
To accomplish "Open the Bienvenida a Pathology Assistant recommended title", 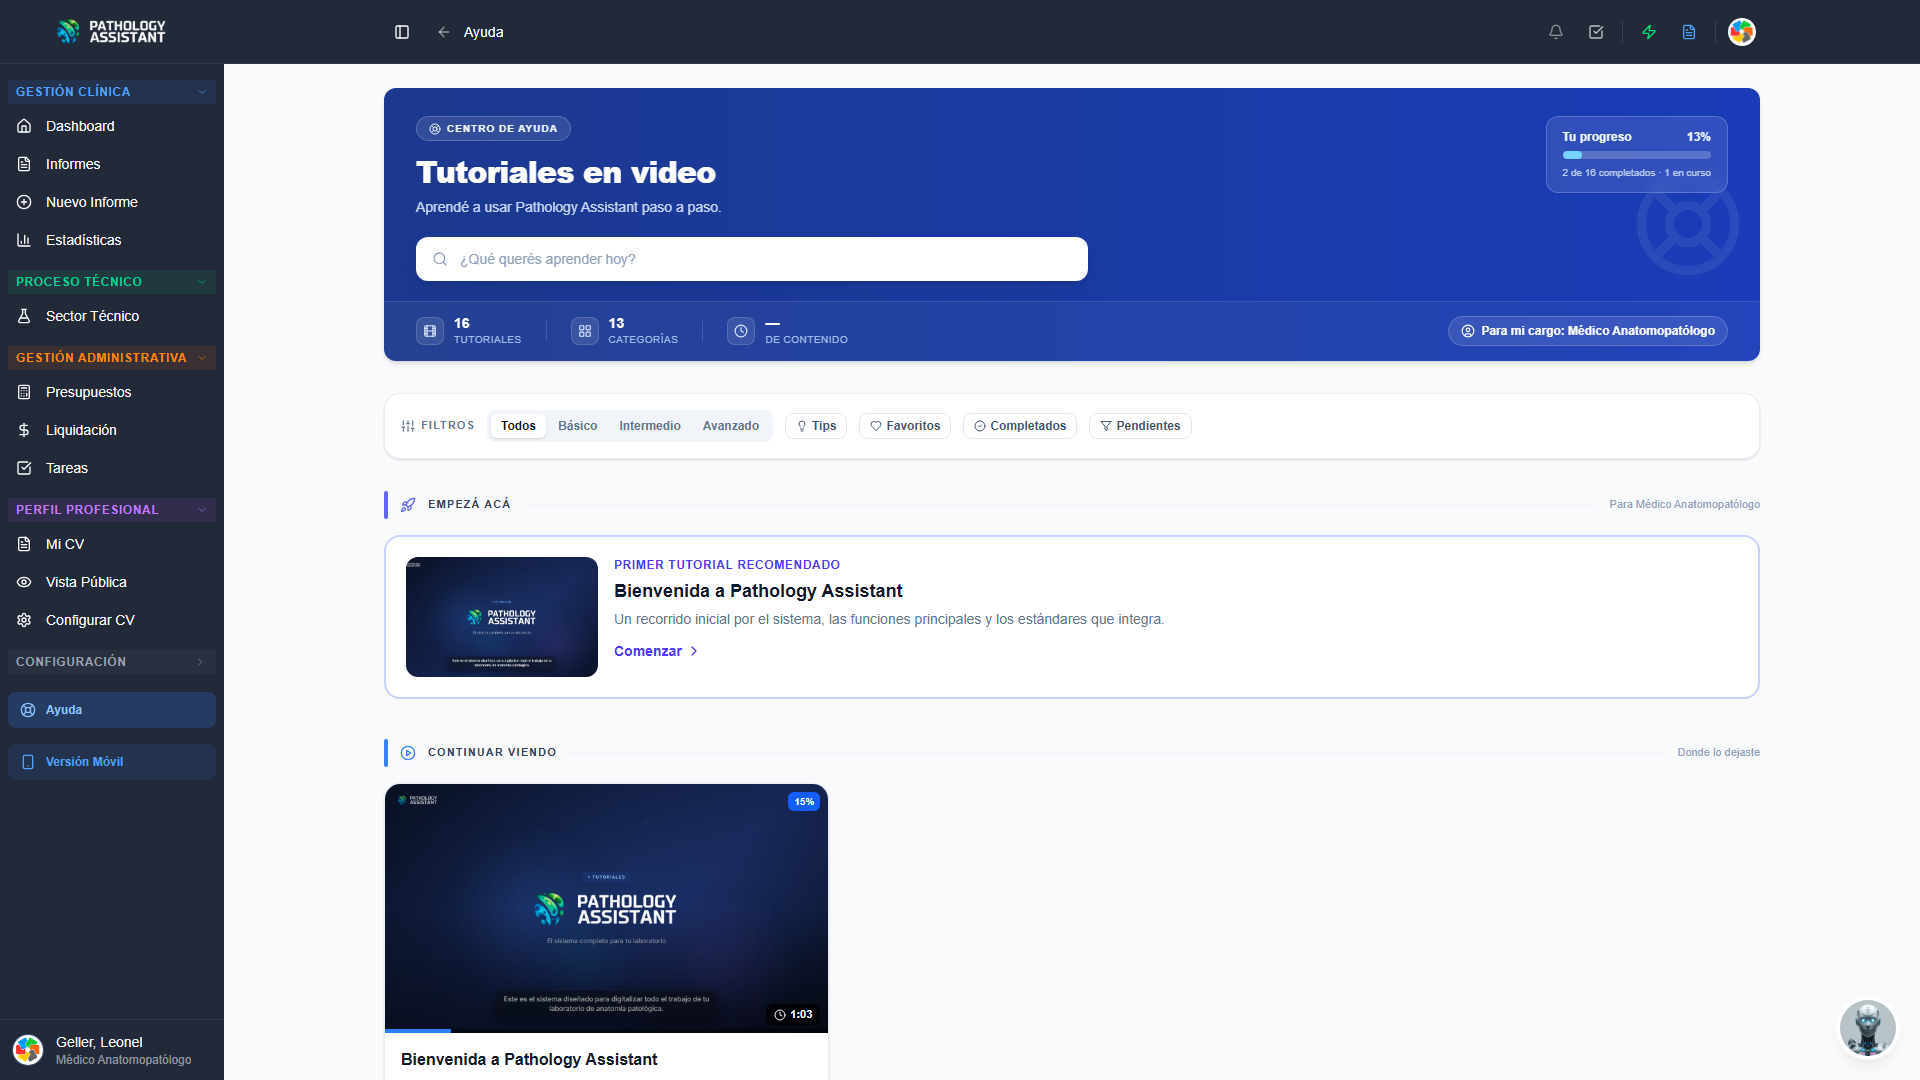I will (758, 591).
